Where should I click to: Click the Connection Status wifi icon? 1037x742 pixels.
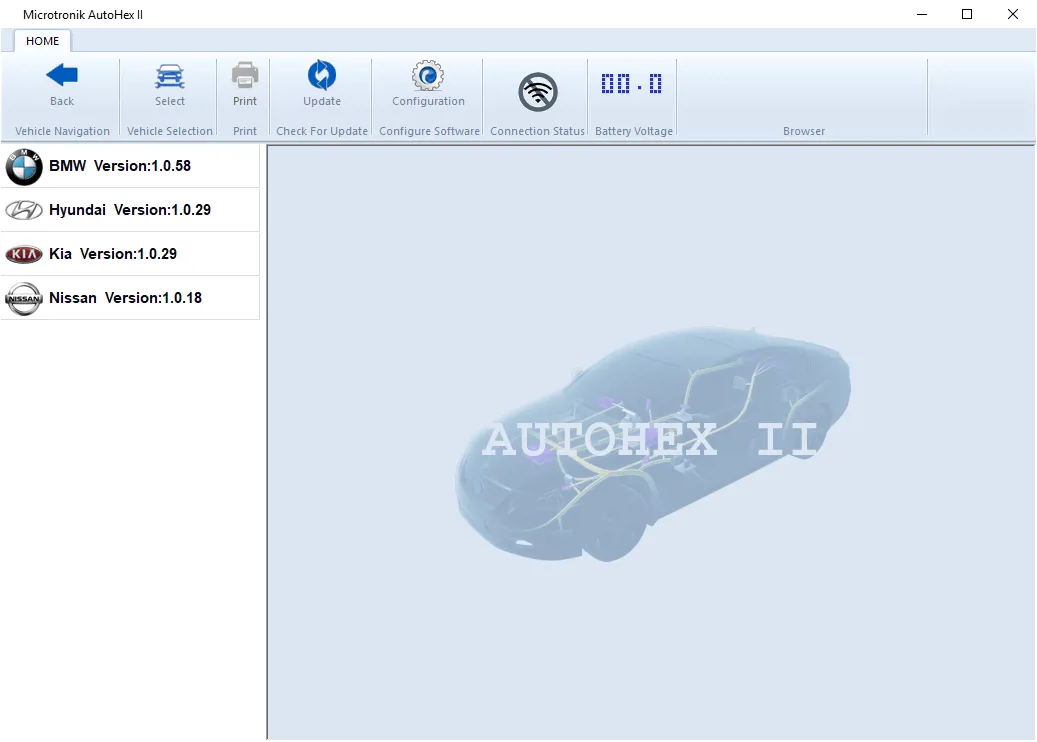pyautogui.click(x=538, y=92)
